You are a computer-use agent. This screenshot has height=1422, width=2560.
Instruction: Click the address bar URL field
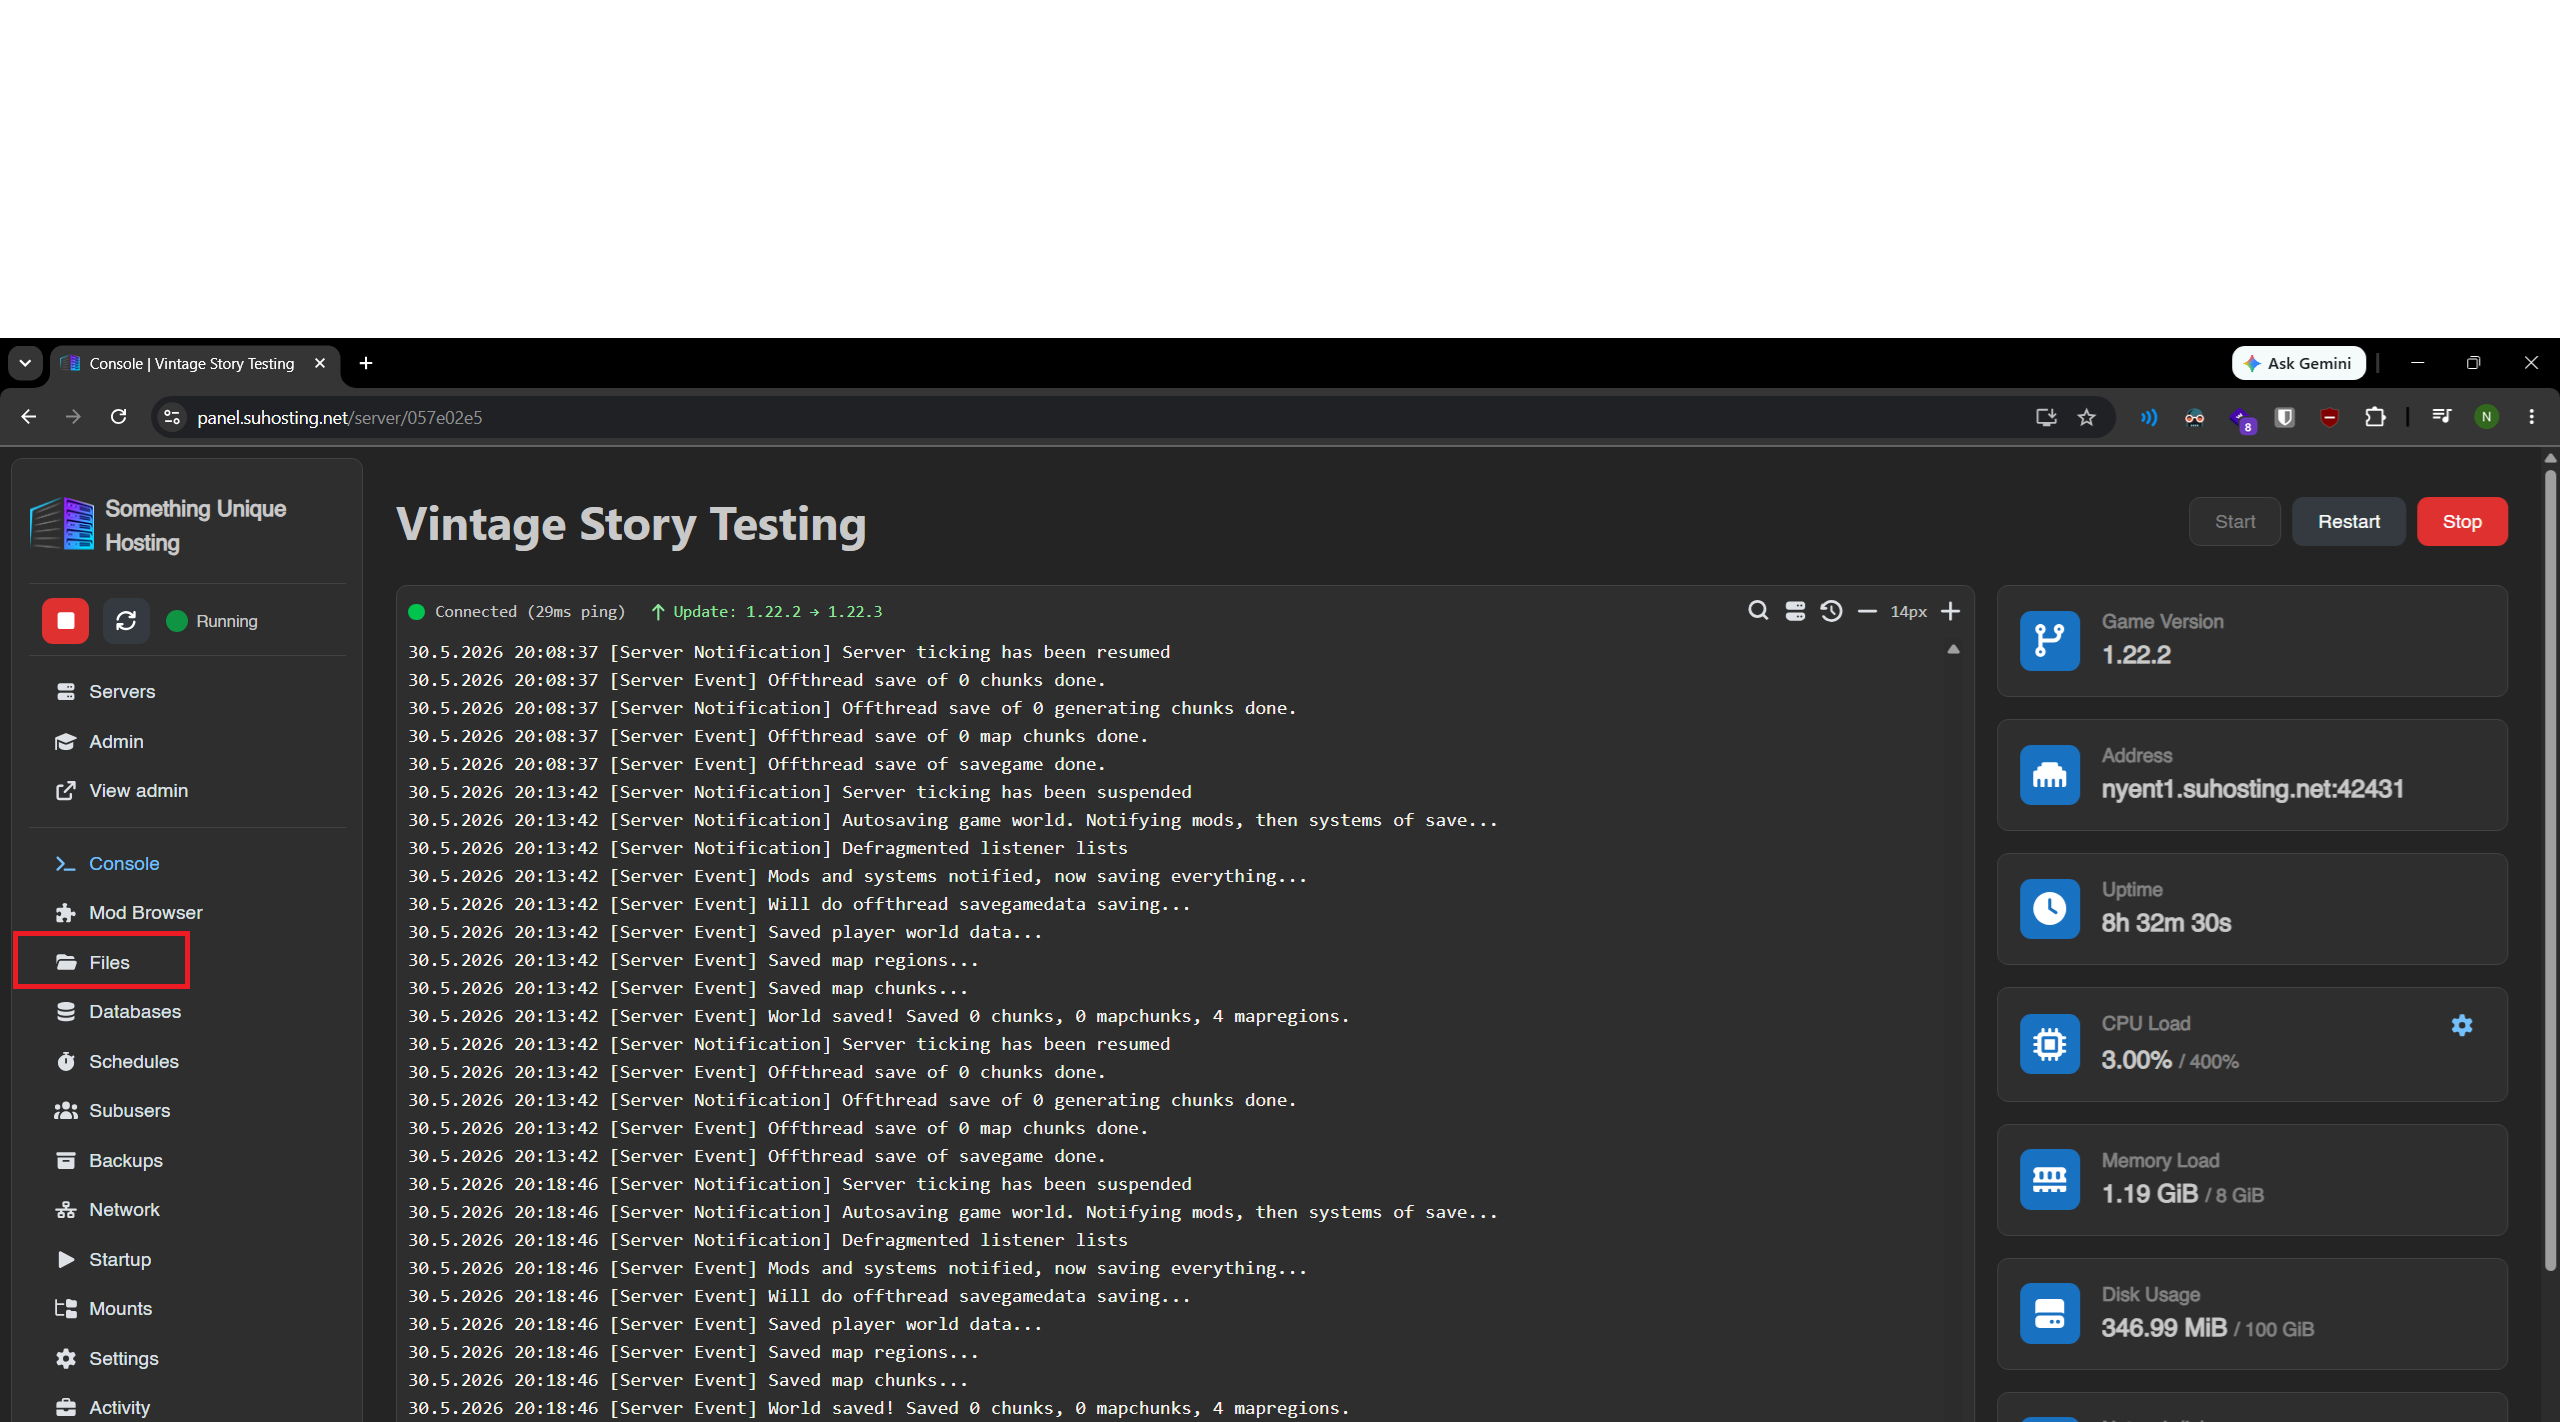click(1100, 417)
